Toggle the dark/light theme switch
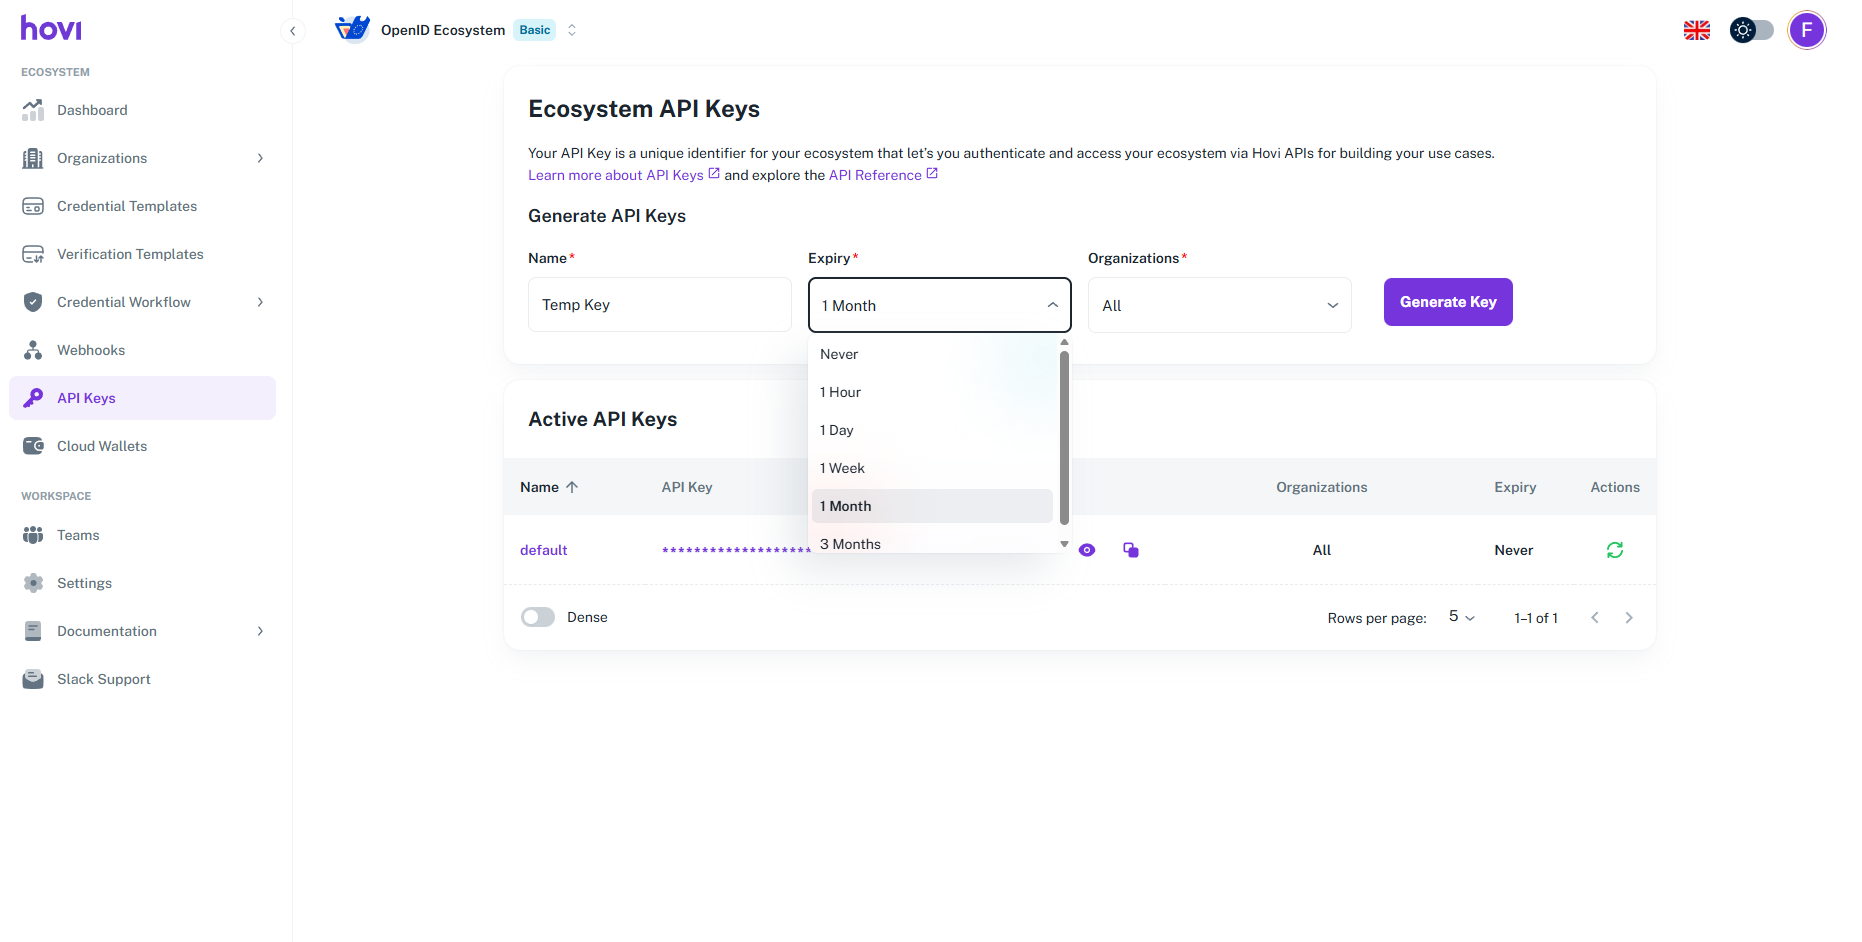 coord(1751,30)
